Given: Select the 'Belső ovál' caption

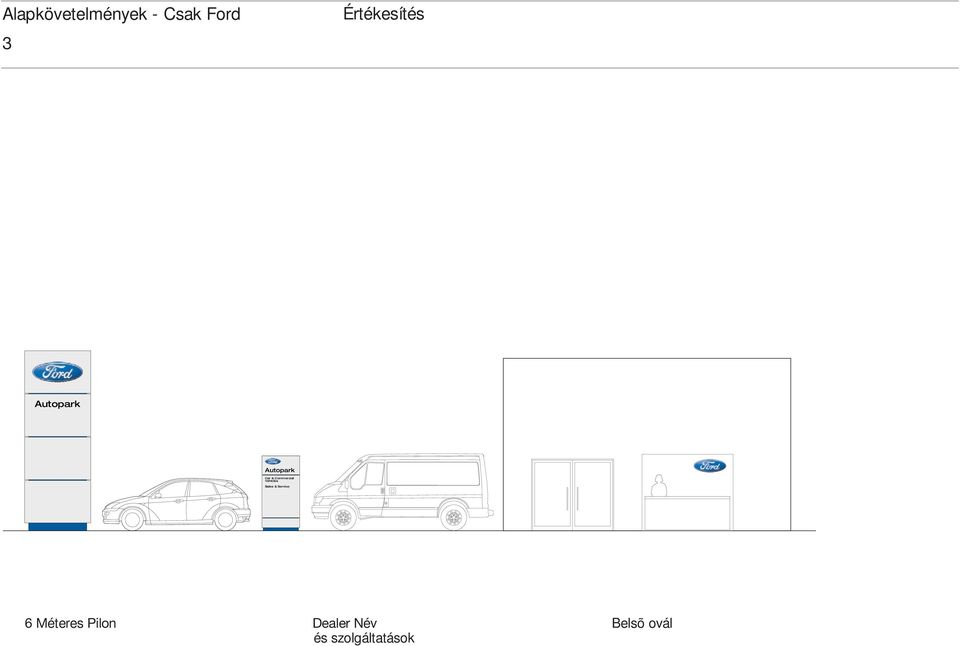Looking at the screenshot, I should point(642,623).
